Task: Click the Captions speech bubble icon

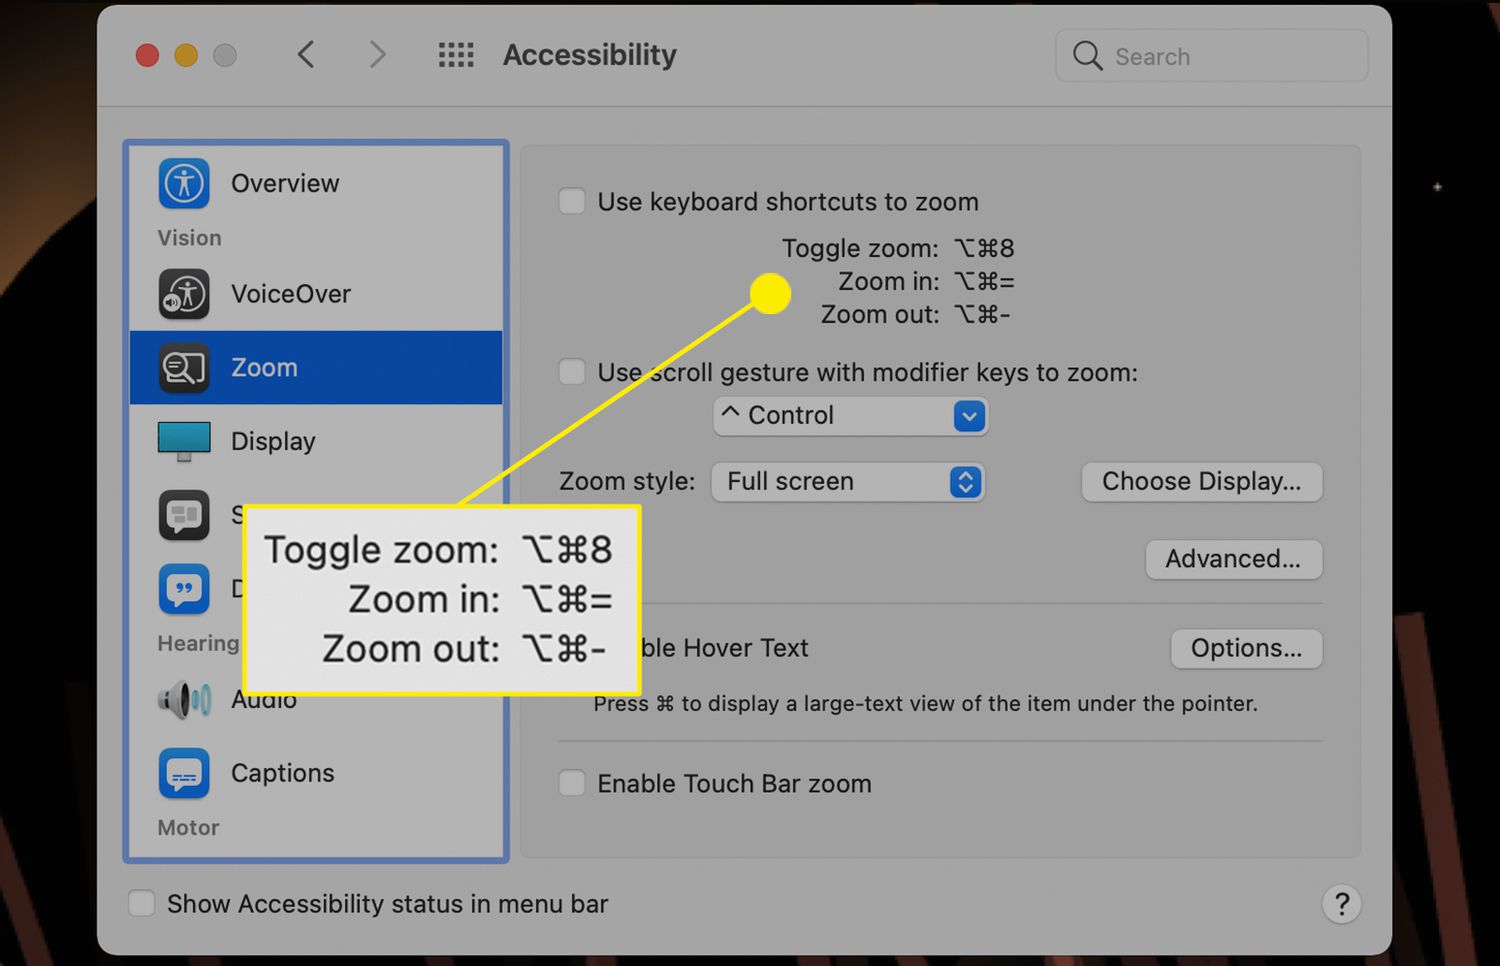Action: point(184,773)
